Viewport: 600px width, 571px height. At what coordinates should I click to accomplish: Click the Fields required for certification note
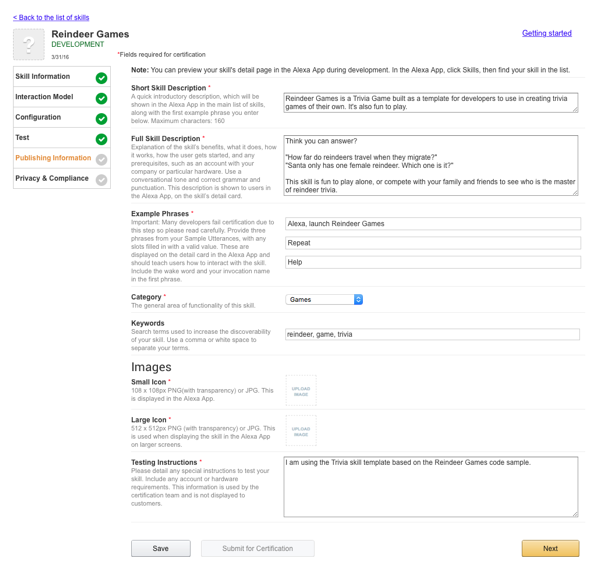tap(161, 54)
